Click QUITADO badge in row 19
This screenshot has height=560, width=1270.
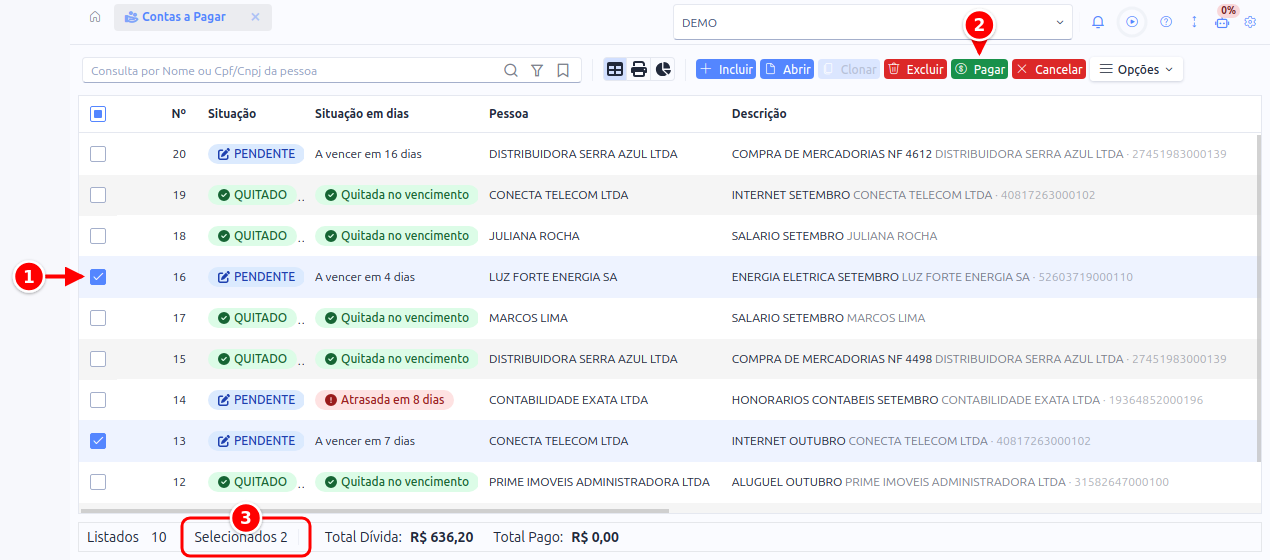(x=252, y=195)
